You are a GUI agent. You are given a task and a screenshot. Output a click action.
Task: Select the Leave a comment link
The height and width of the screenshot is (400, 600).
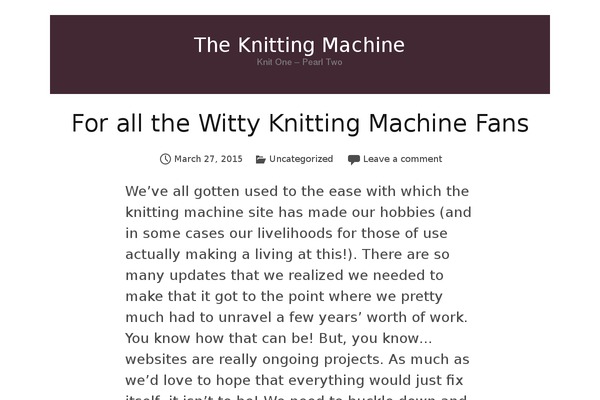pos(402,159)
